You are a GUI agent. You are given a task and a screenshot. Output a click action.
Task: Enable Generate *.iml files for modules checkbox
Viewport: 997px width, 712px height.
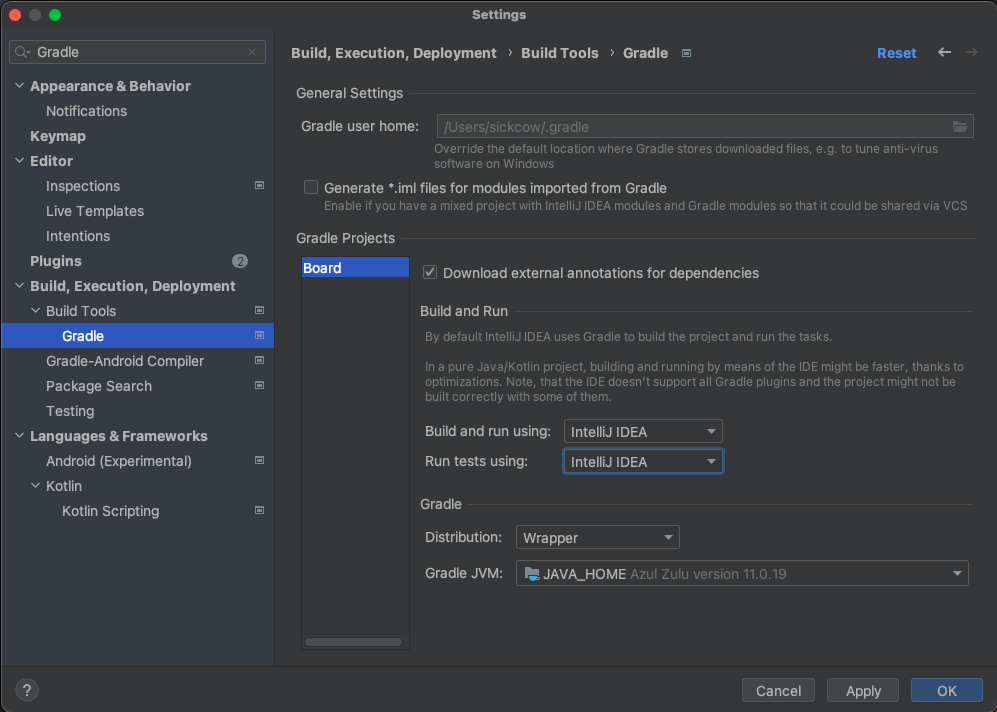point(311,187)
